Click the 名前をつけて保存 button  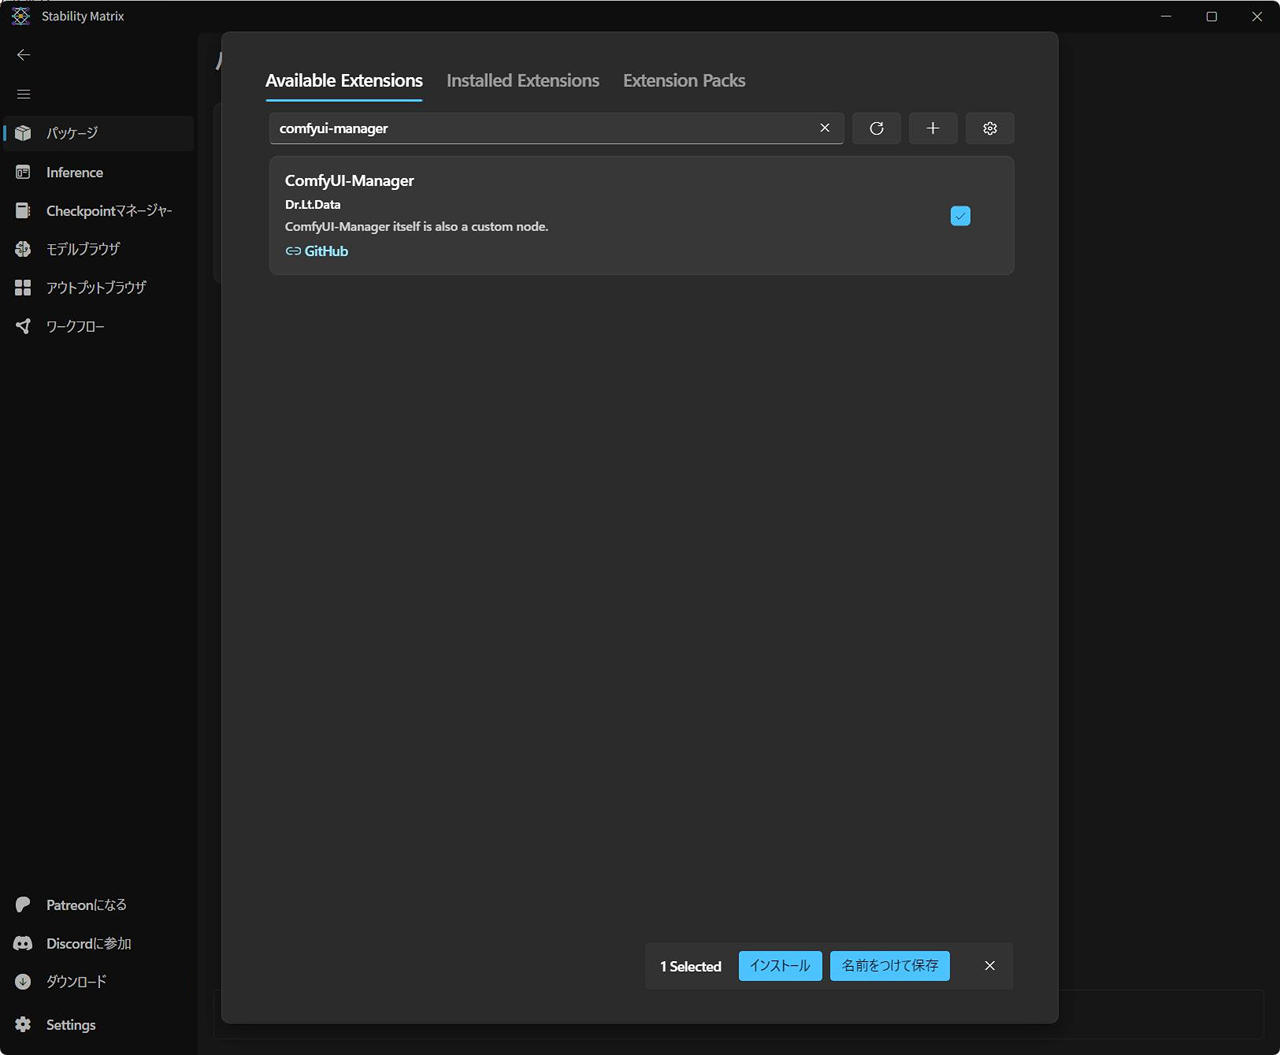click(x=890, y=966)
